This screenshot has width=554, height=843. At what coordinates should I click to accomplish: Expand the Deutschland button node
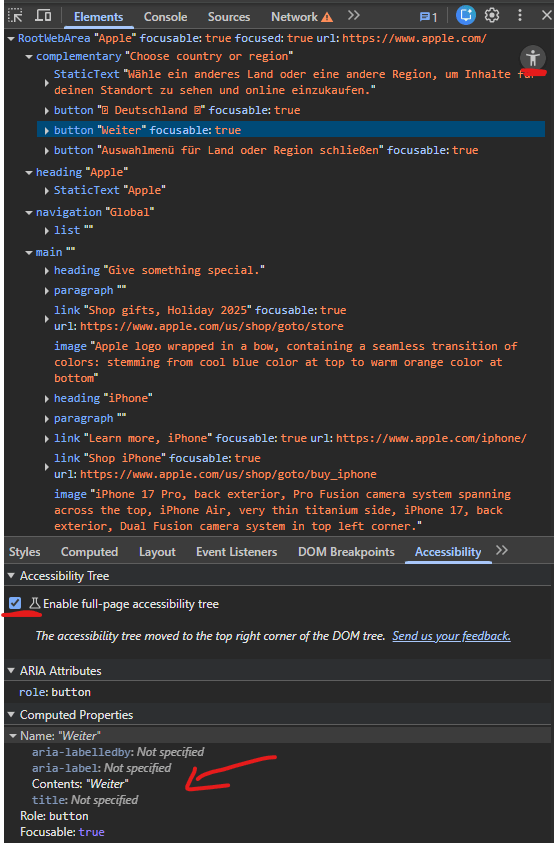pyautogui.click(x=47, y=111)
